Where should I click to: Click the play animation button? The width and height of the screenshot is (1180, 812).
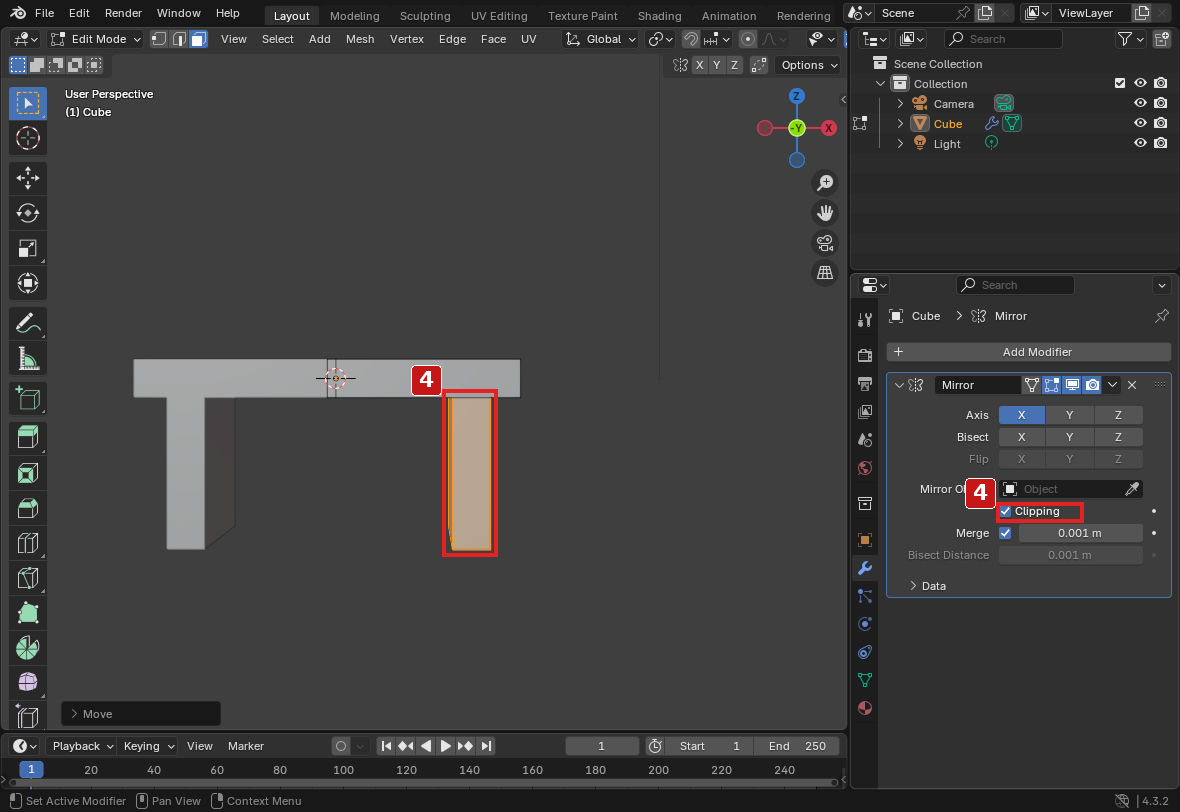point(445,746)
